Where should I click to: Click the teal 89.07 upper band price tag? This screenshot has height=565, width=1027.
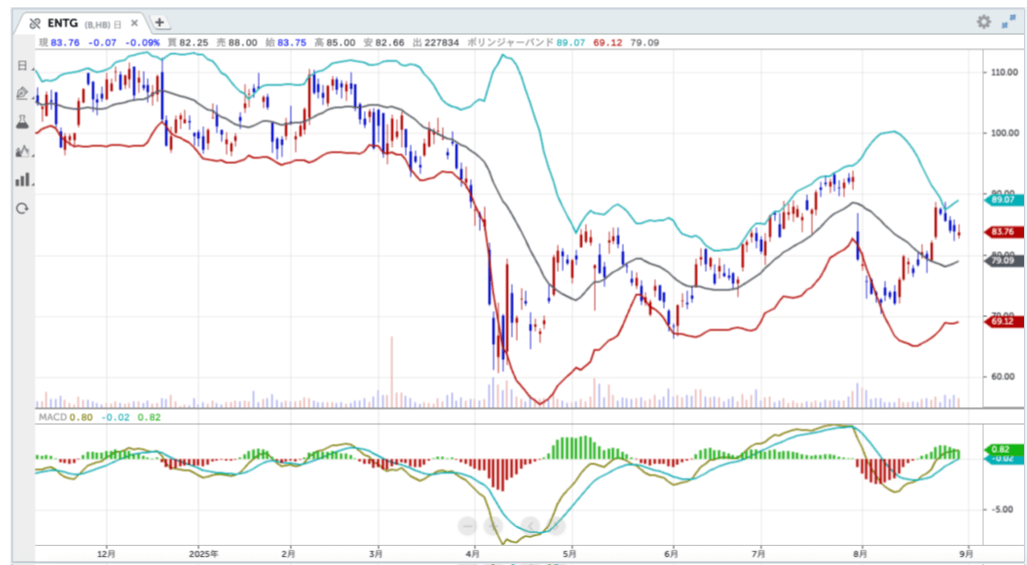(1002, 200)
